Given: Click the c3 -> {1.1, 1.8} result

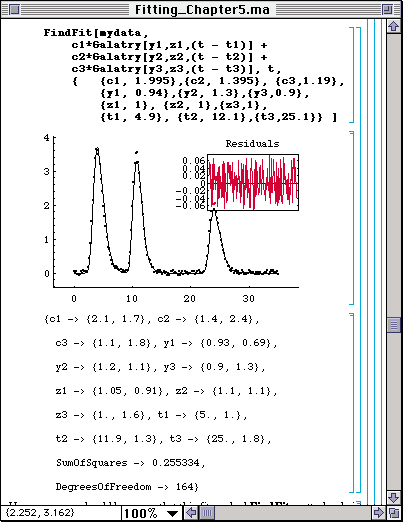Looking at the screenshot, I should point(103,343).
